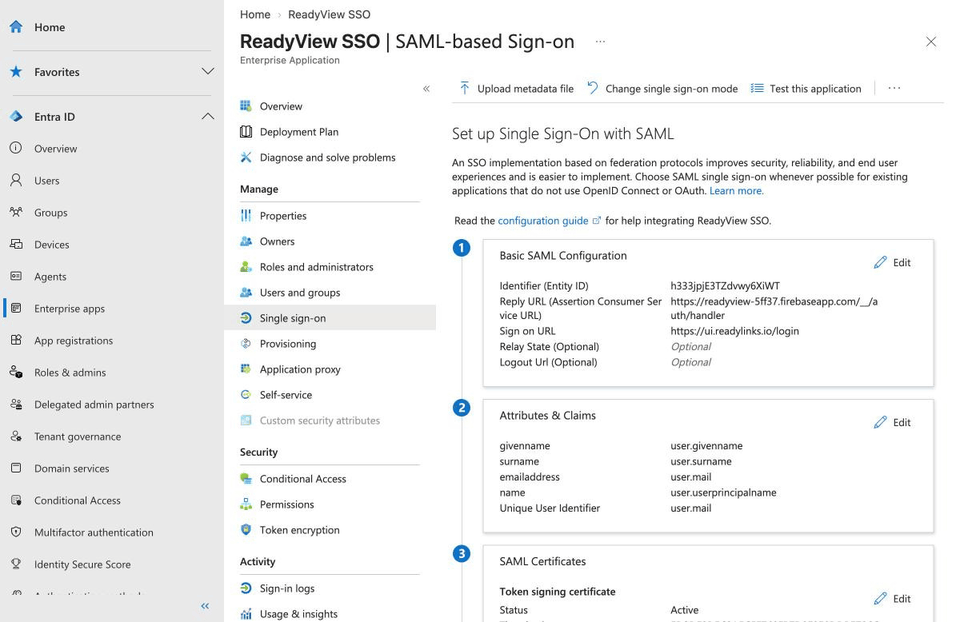This screenshot has width=960, height=622.
Task: Click the Tenant governance icon
Action: click(17, 436)
